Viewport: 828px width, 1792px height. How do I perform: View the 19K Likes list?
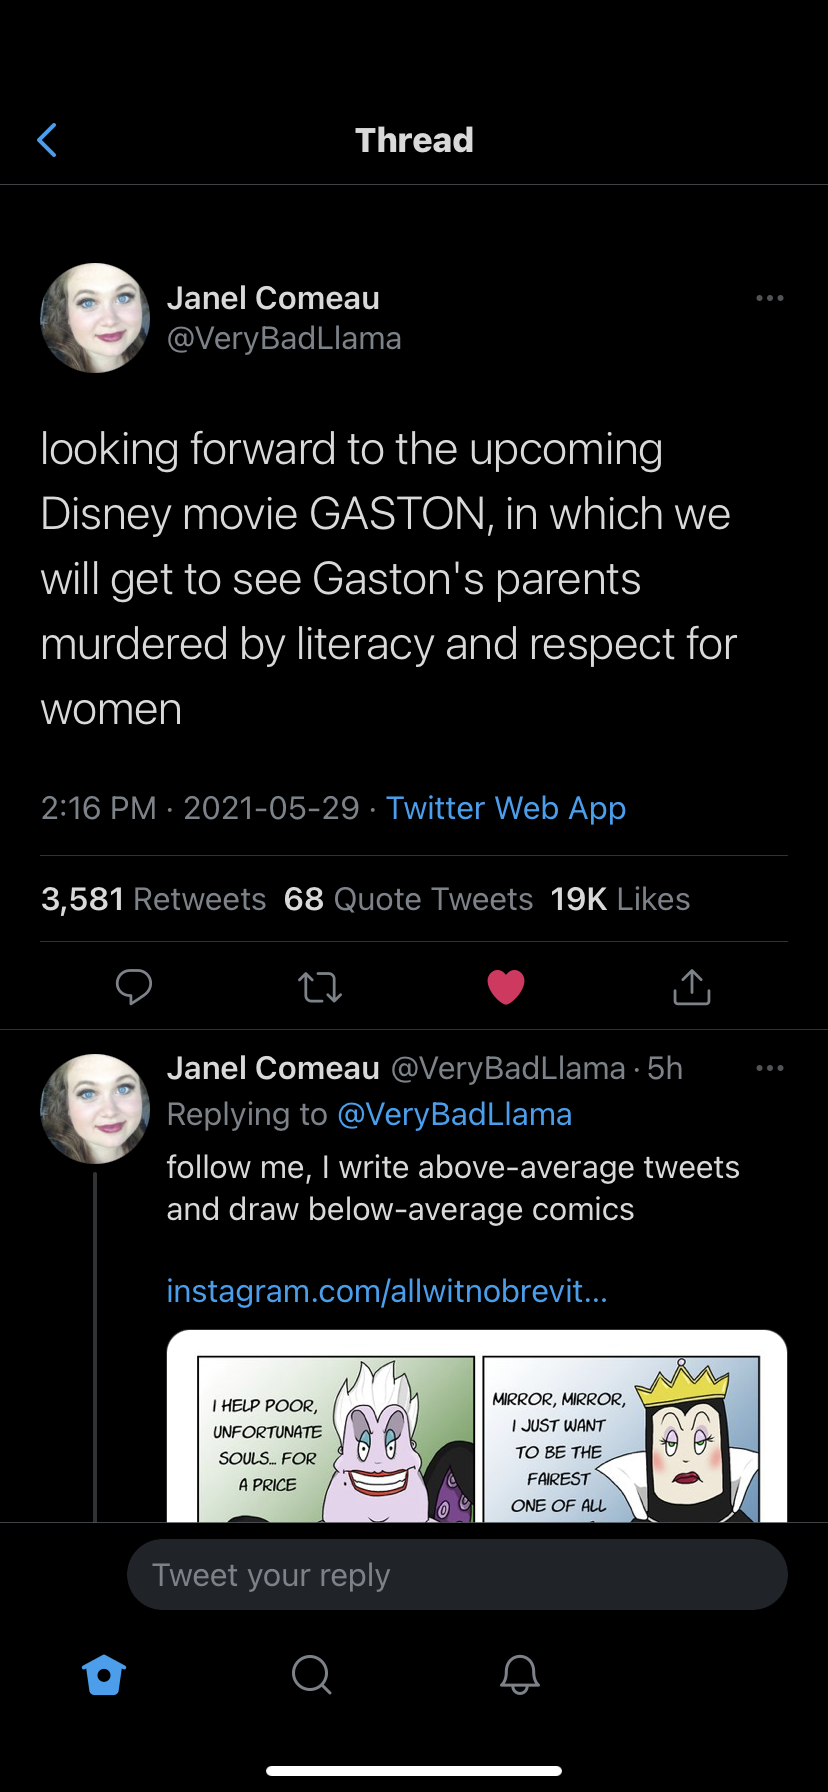tap(620, 899)
